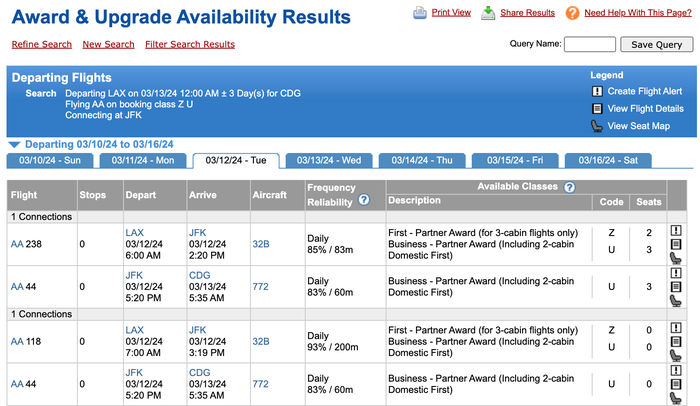Create flight alert for first AA 44 row

(x=676, y=273)
